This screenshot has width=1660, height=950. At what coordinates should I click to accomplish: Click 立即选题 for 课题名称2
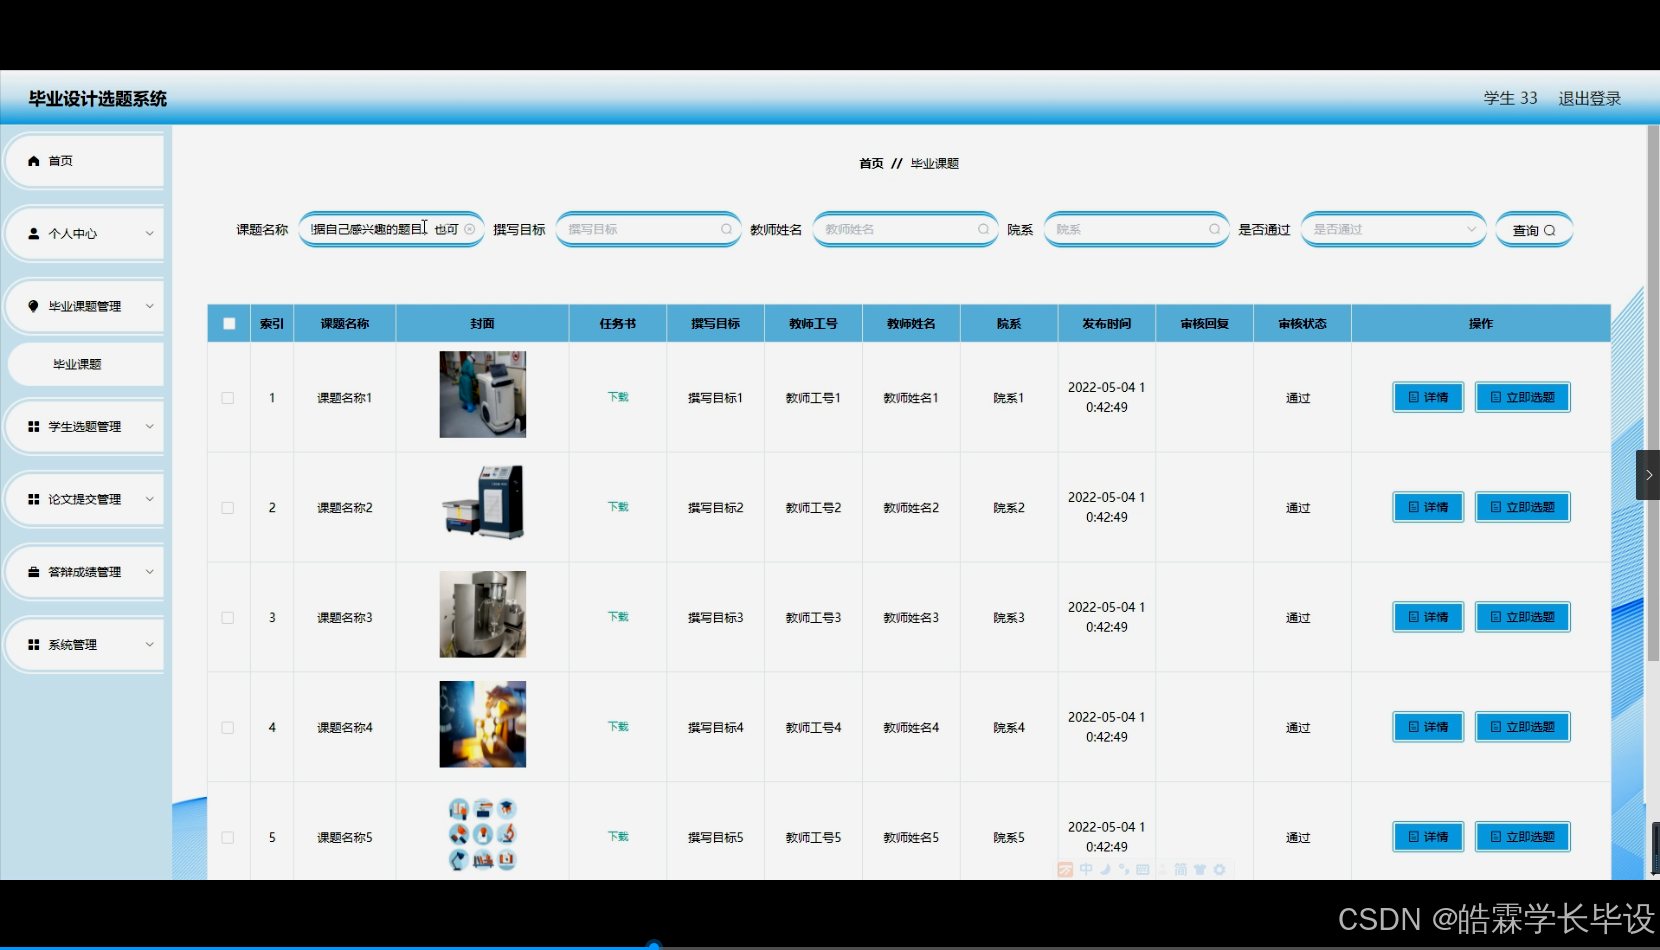pos(1522,507)
